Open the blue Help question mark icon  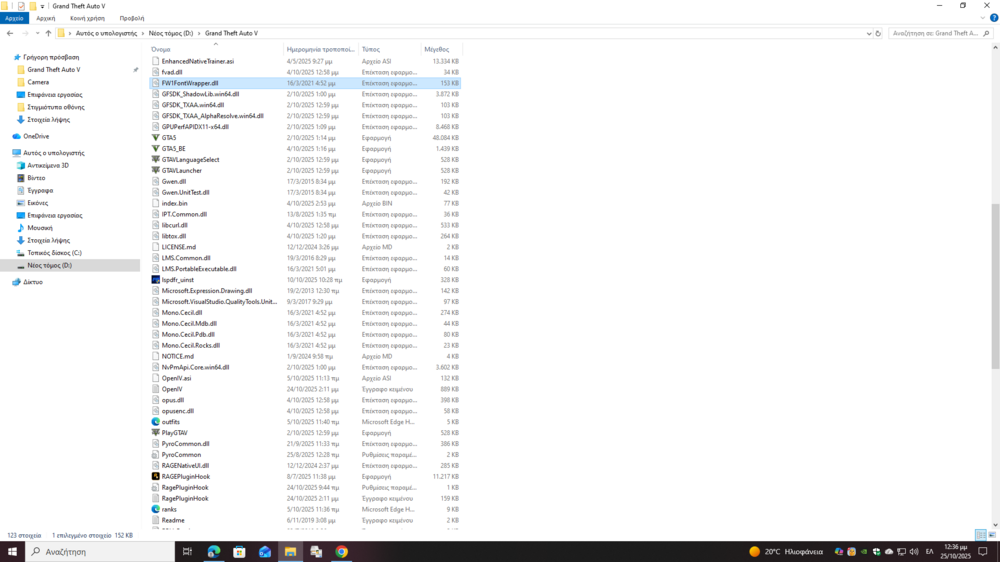(x=993, y=18)
